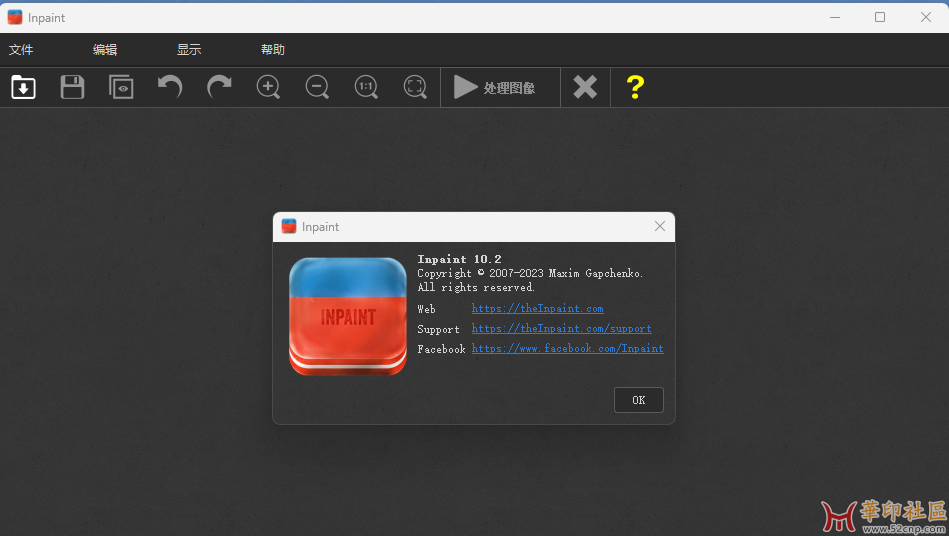The height and width of the screenshot is (536, 949).
Task: Click the Fit to window zoom icon
Action: [415, 87]
